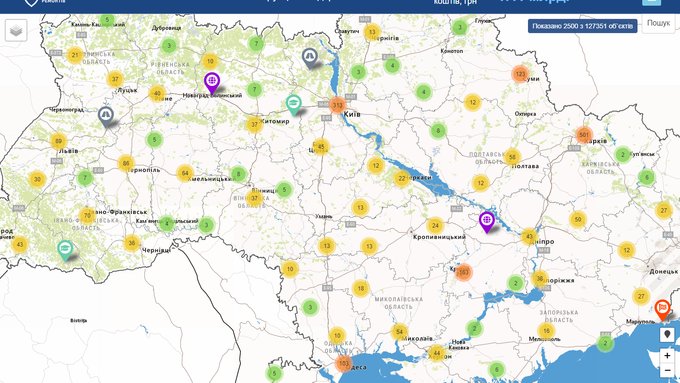
Task: Open the Пошук search button
Action: [x=658, y=23]
